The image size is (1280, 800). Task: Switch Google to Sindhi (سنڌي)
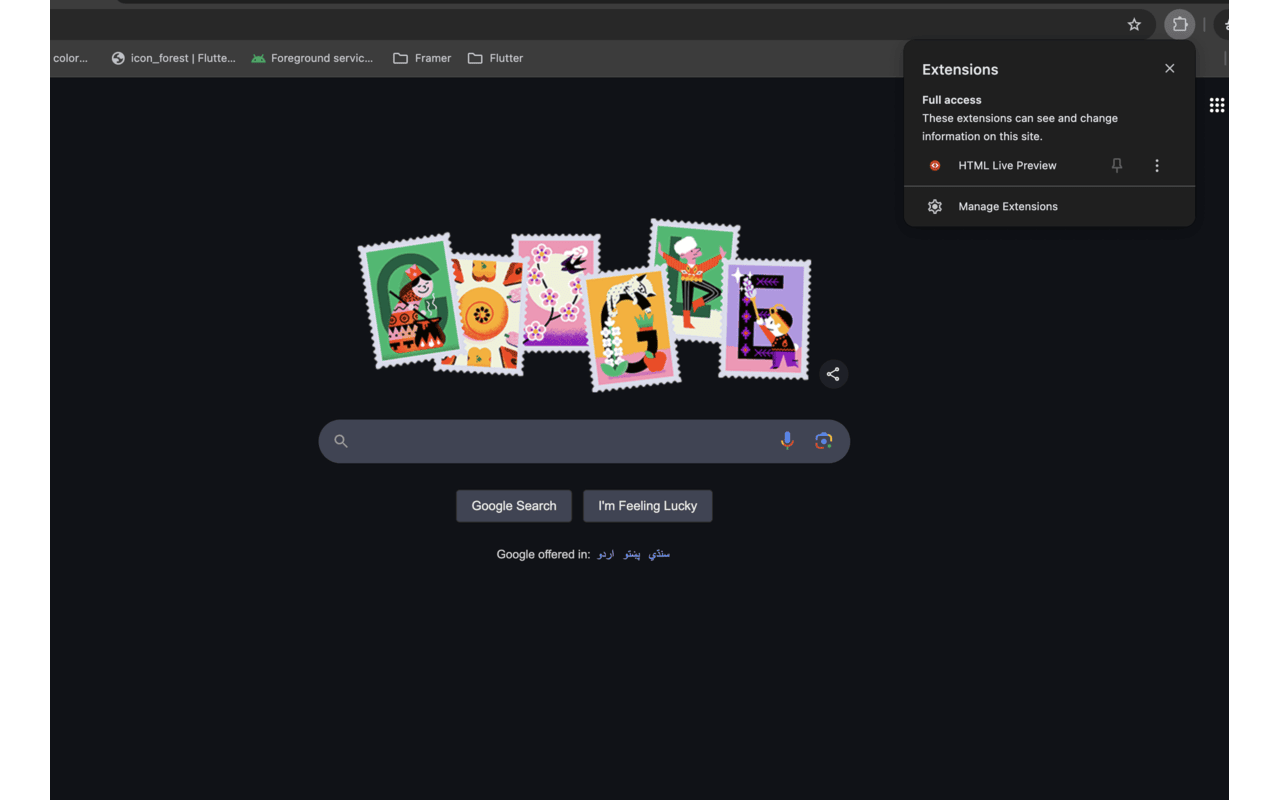click(659, 554)
